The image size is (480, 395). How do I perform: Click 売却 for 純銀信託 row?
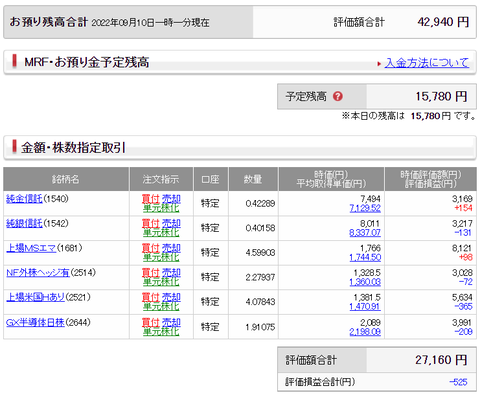click(x=171, y=223)
